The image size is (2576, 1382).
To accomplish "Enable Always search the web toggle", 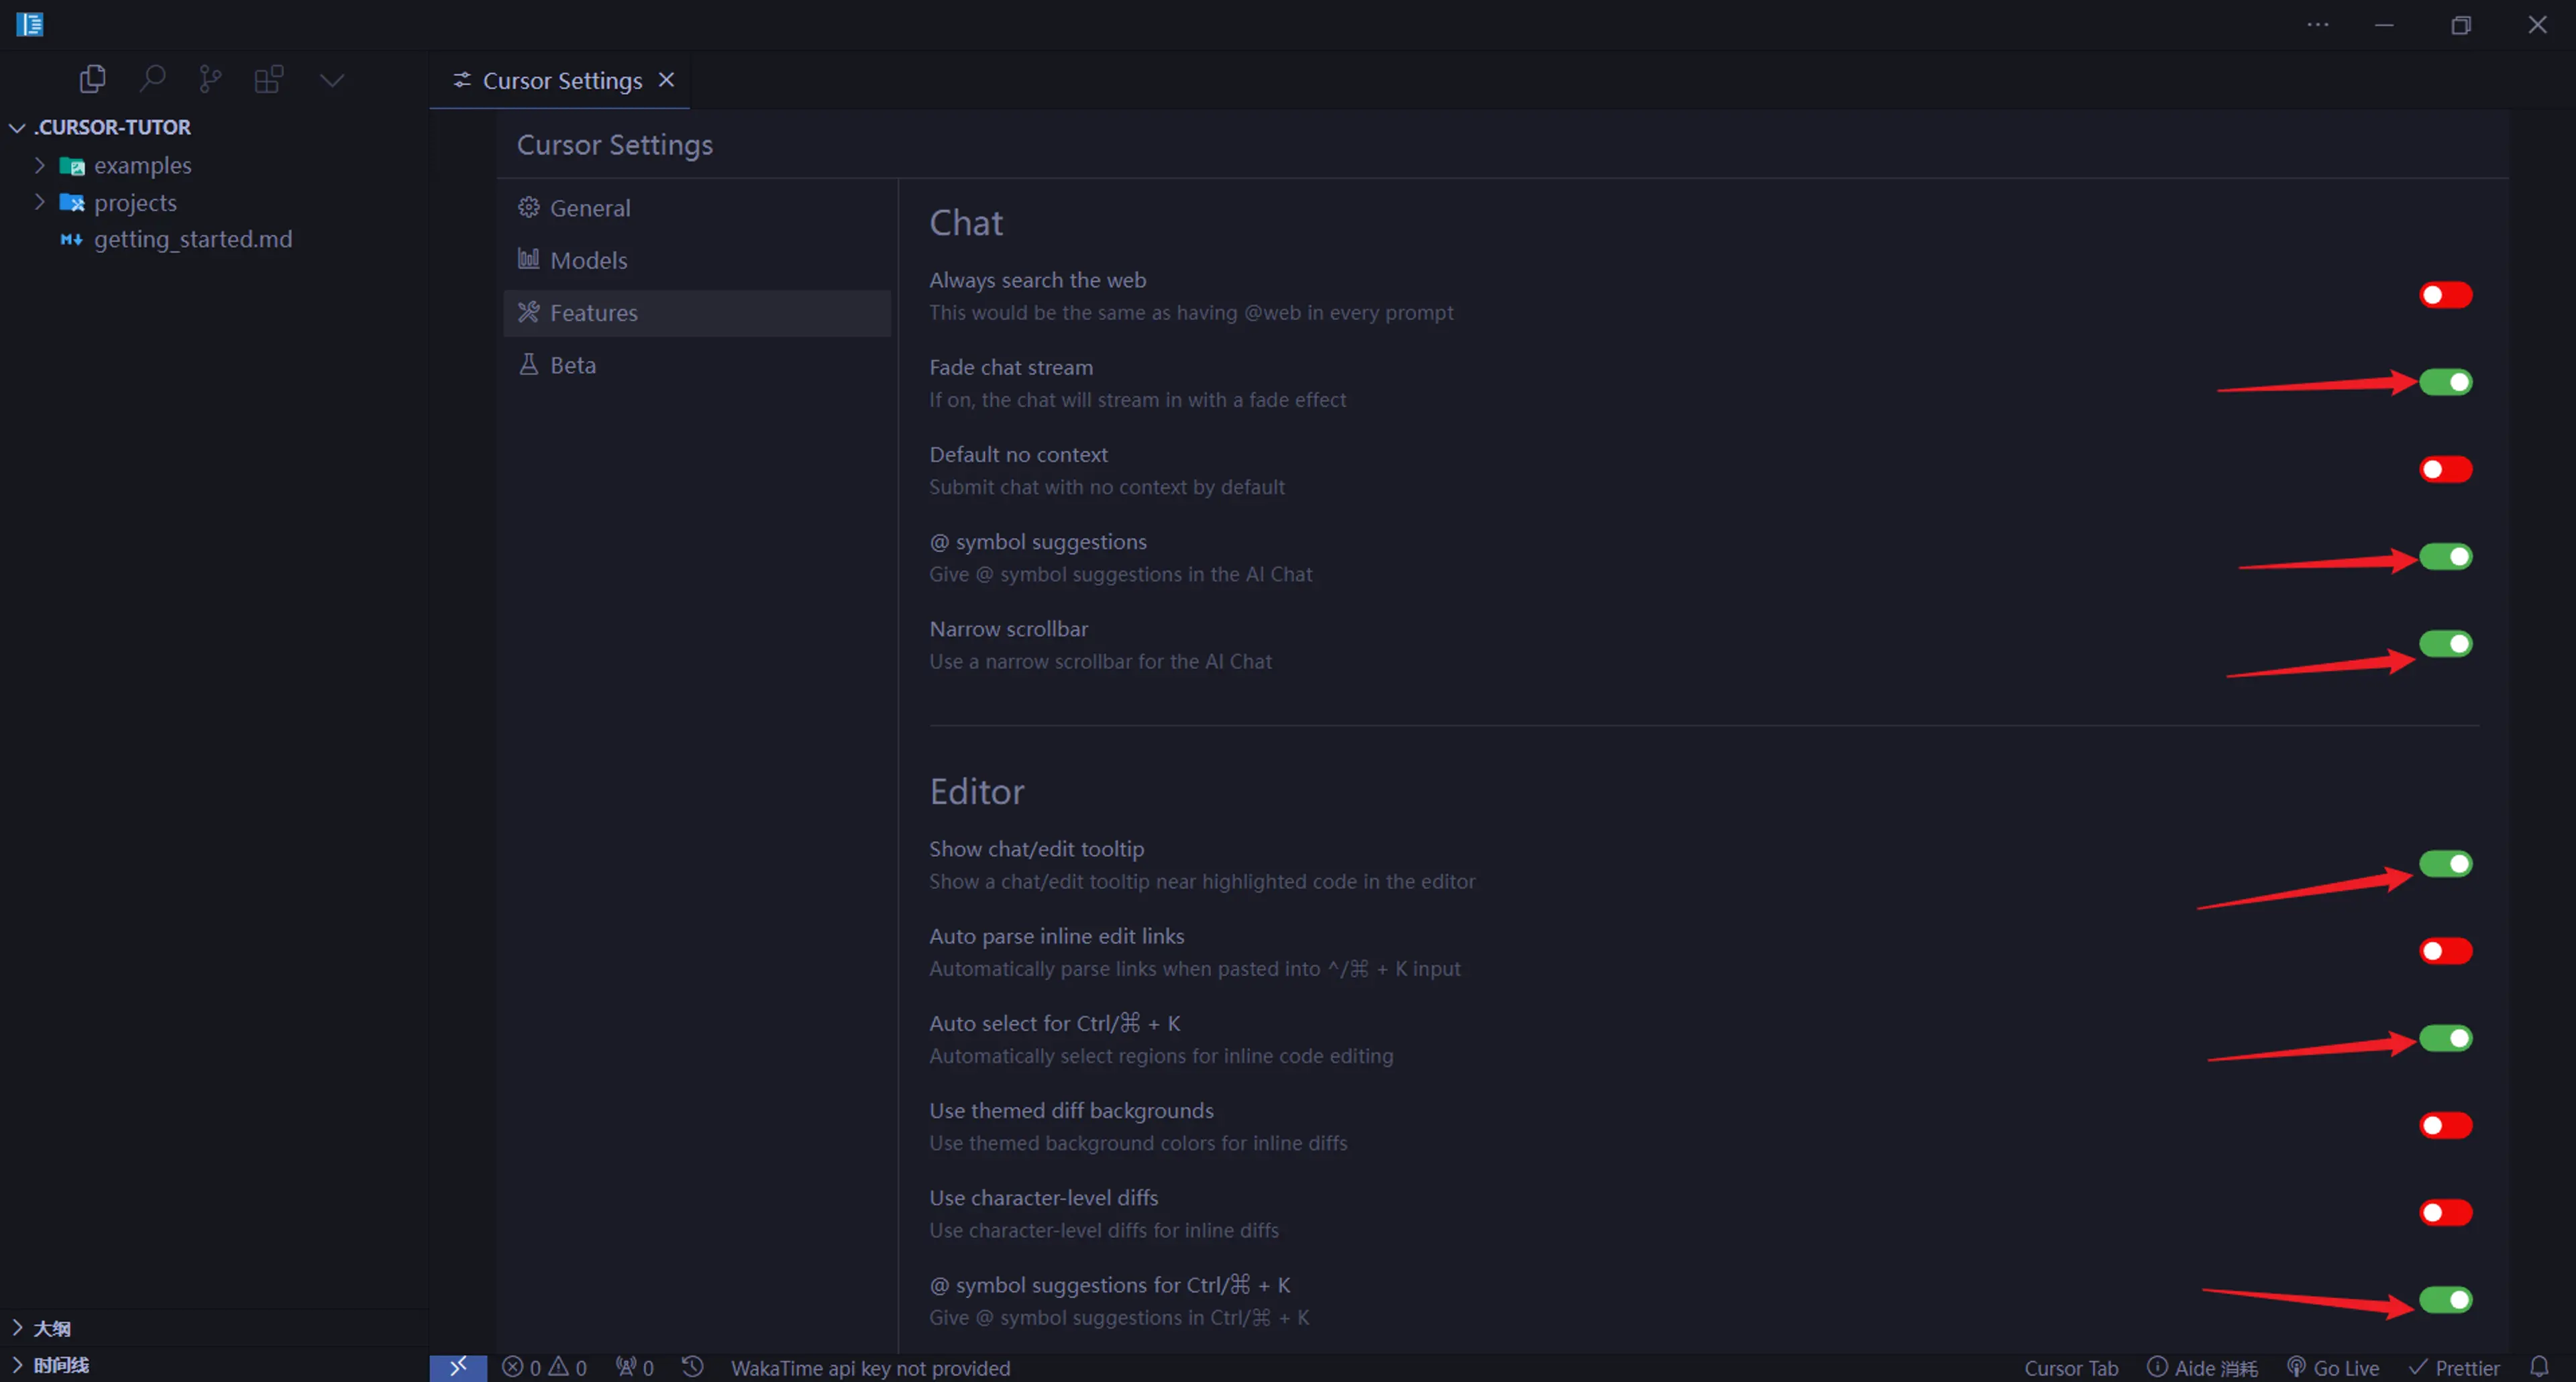I will (2445, 295).
